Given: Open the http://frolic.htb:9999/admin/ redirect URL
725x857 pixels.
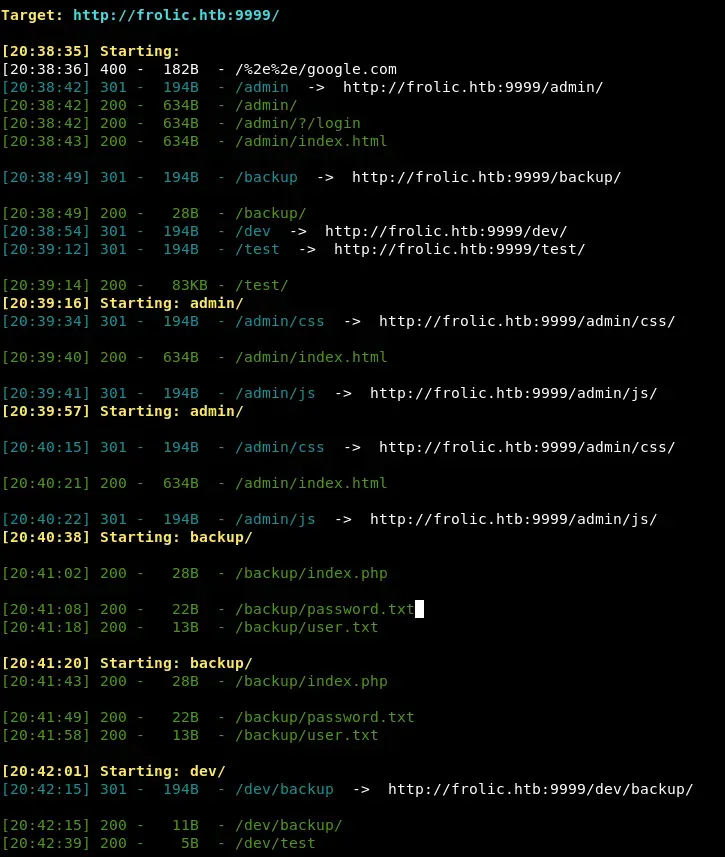Looking at the screenshot, I should coord(472,88).
